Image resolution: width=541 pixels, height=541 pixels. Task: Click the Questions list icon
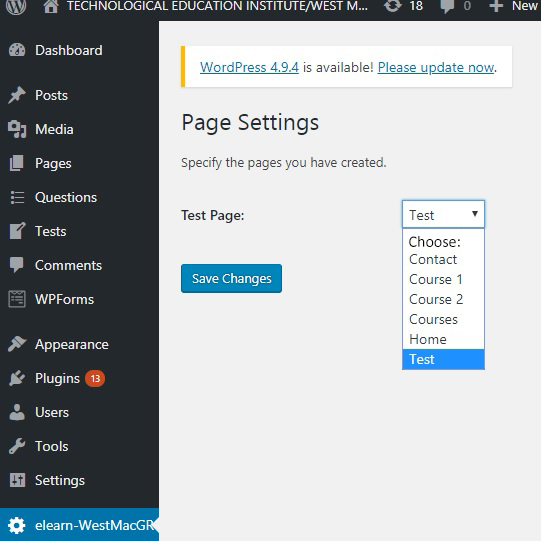[17, 197]
